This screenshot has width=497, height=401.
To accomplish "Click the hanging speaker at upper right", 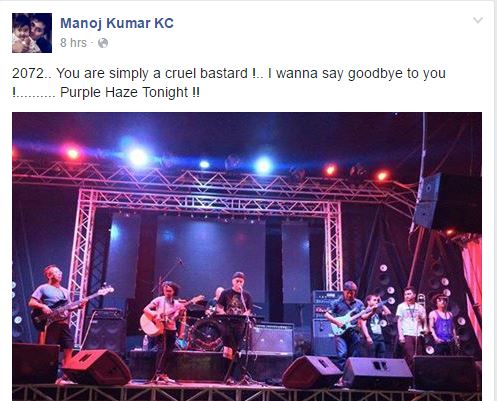I will pos(447,202).
